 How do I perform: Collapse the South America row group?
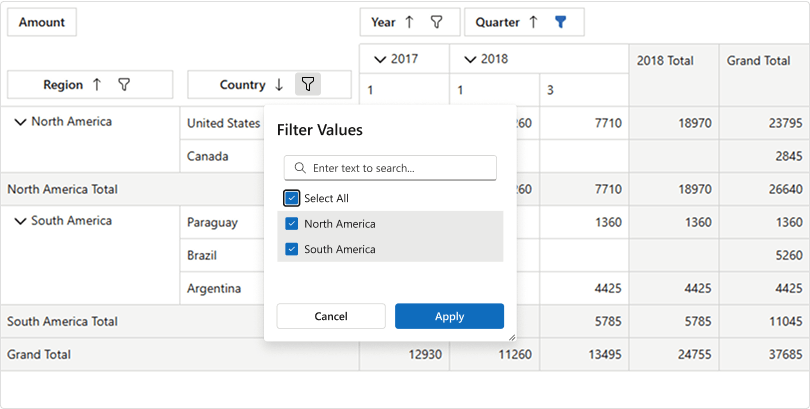[x=20, y=221]
